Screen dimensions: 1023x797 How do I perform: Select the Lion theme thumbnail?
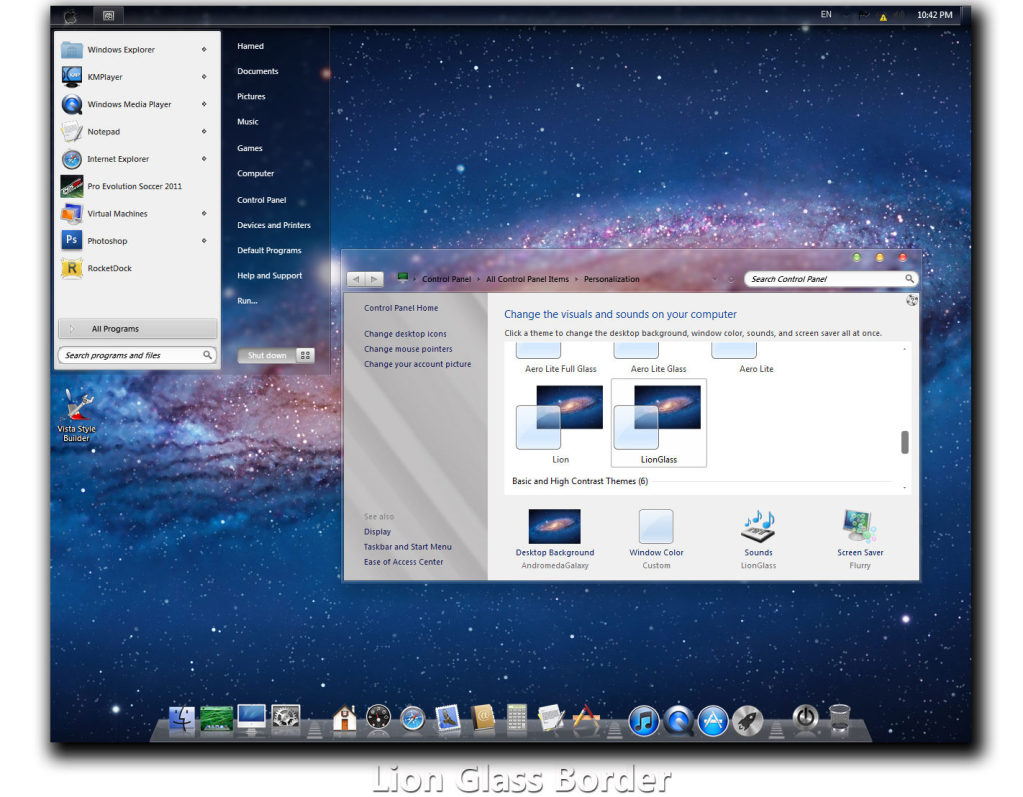(x=560, y=424)
